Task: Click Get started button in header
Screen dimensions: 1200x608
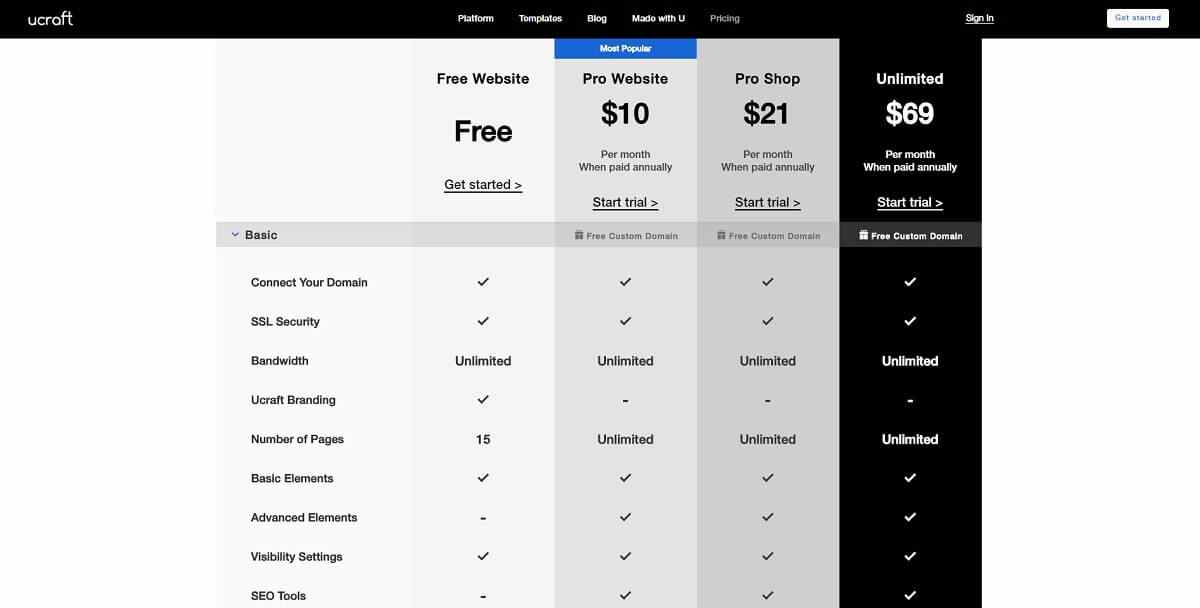Action: (1138, 18)
